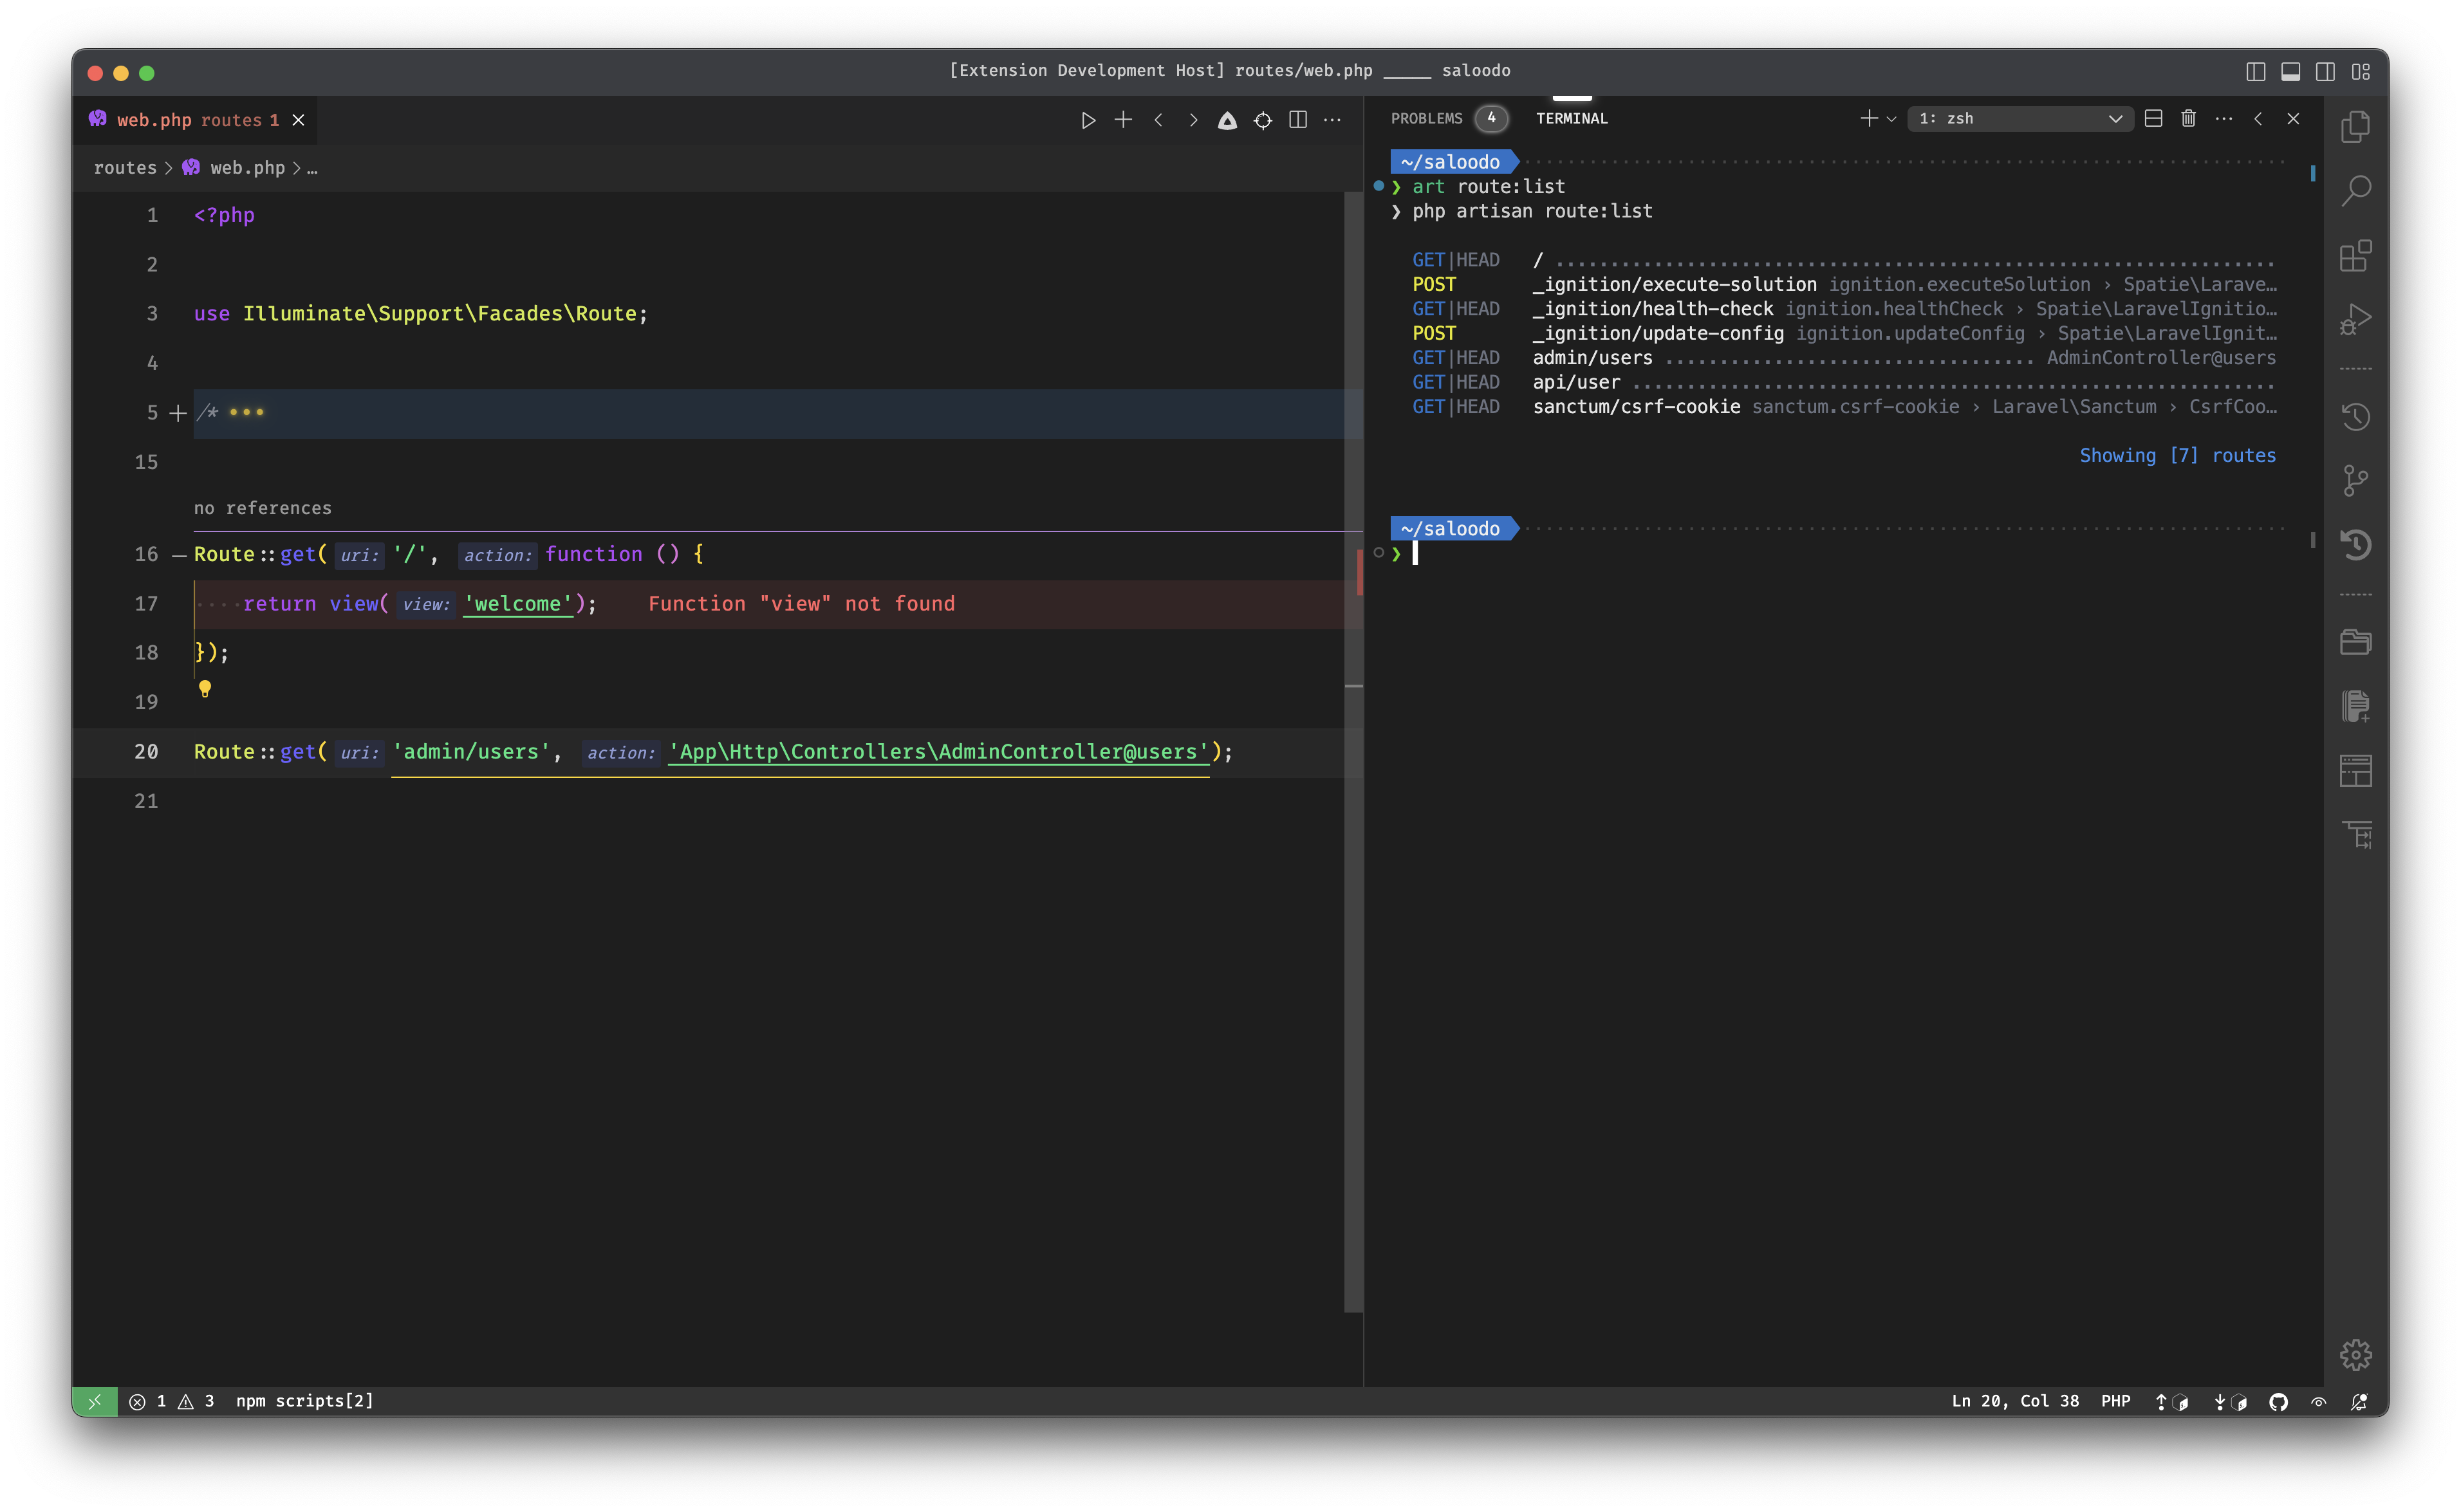
Task: Open the Explorer files icon in activity bar
Action: [2355, 127]
